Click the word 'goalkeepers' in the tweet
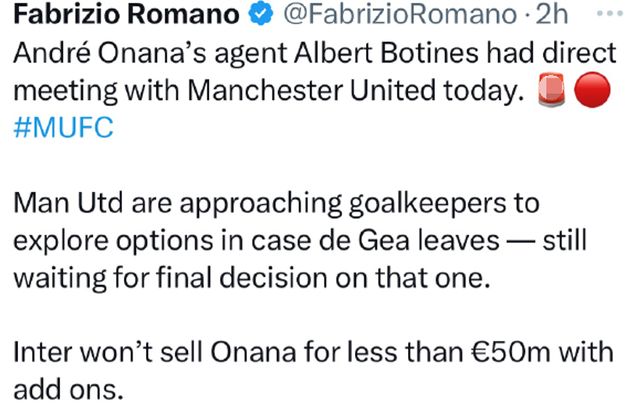Viewport: 640px width, 408px height. (x=427, y=204)
